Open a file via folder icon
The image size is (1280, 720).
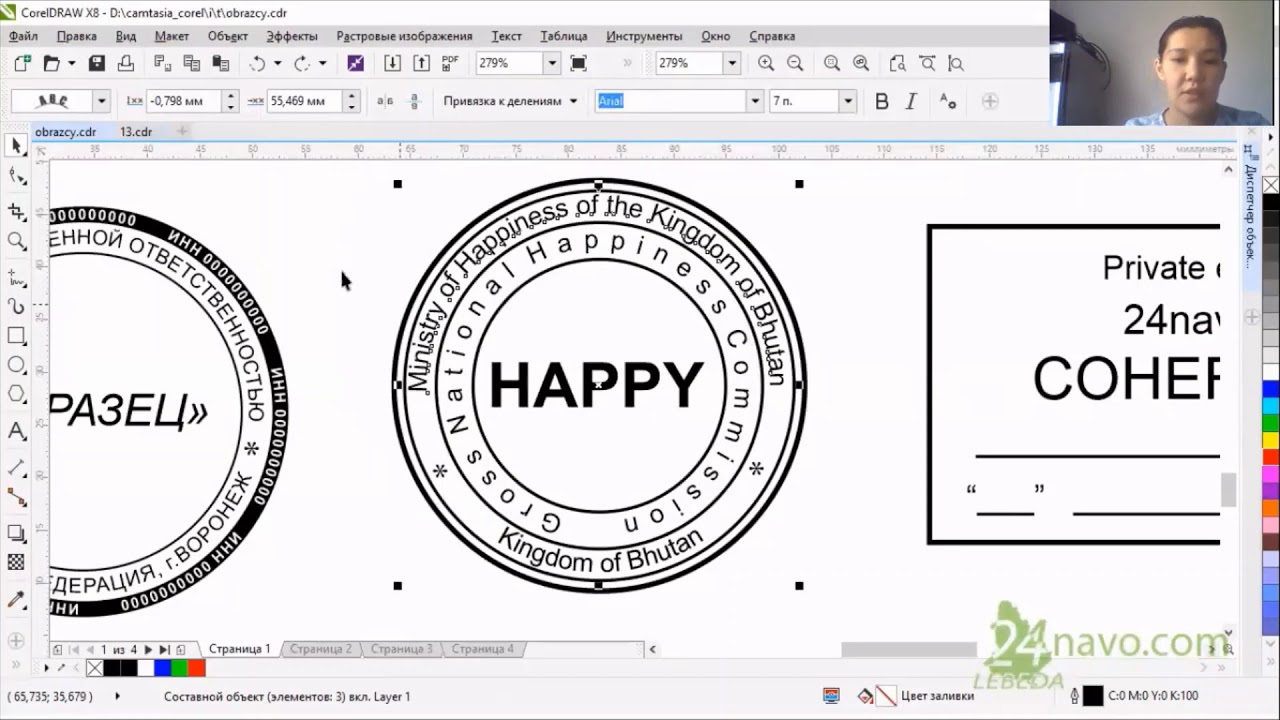[51, 63]
